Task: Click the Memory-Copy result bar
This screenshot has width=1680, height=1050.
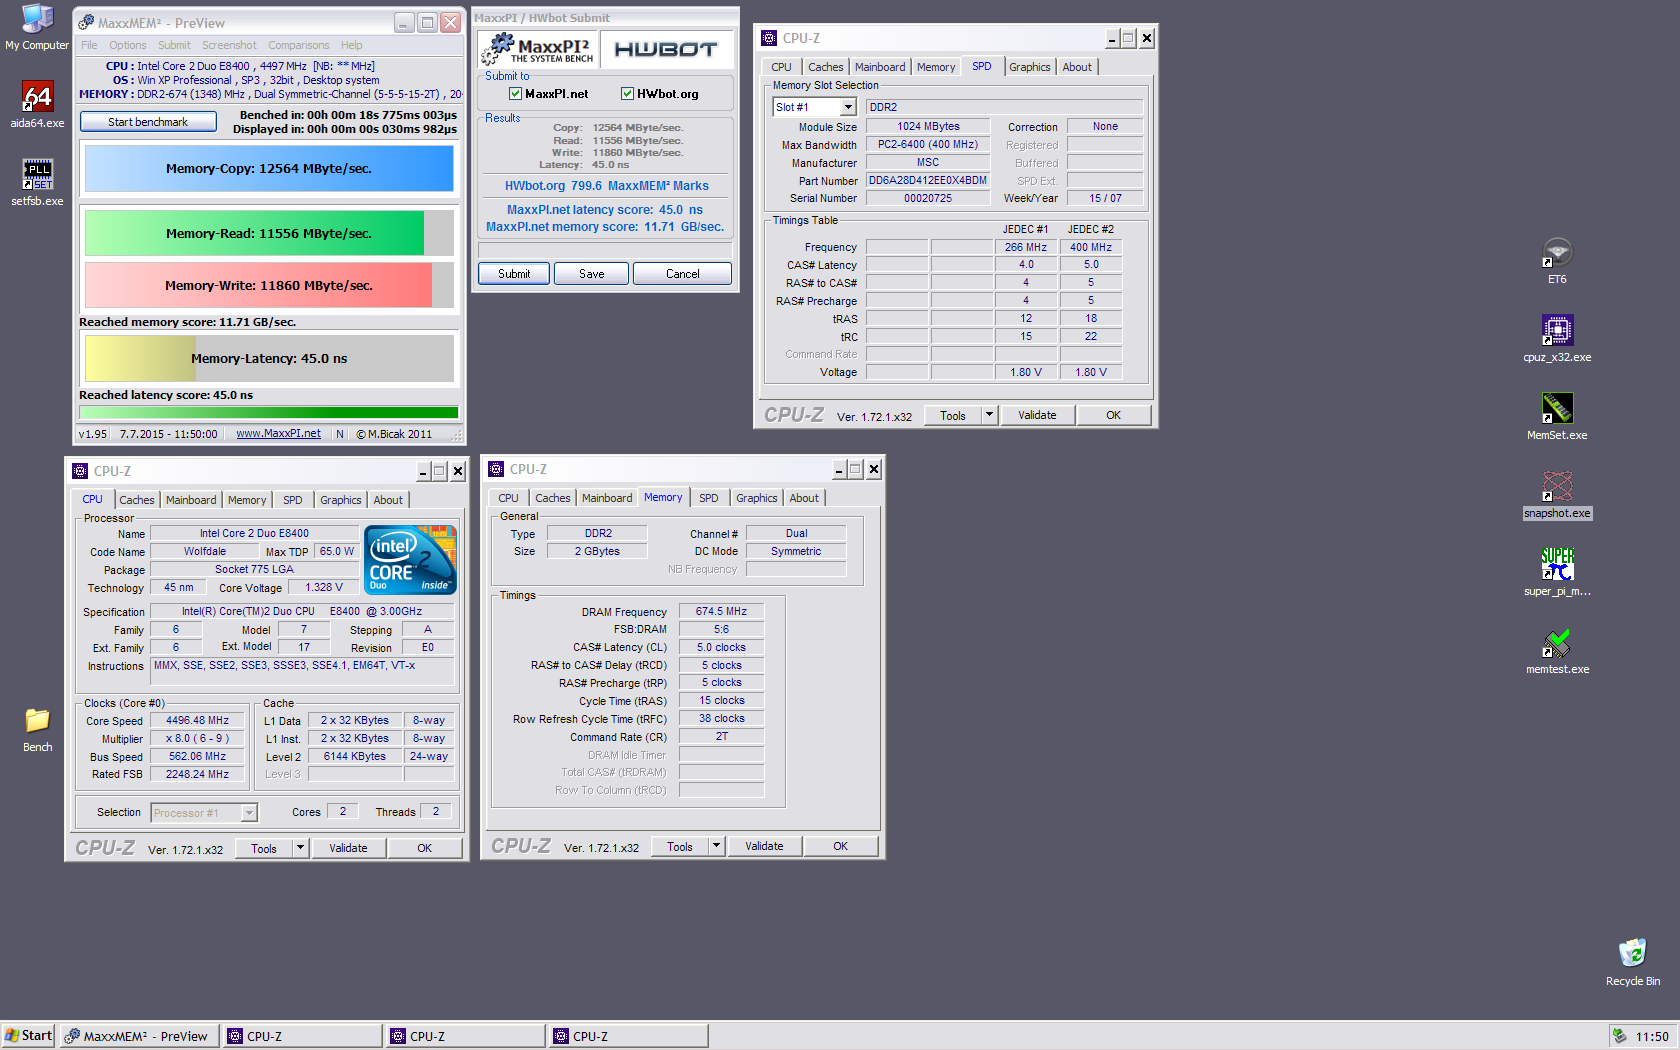Action: pyautogui.click(x=269, y=169)
